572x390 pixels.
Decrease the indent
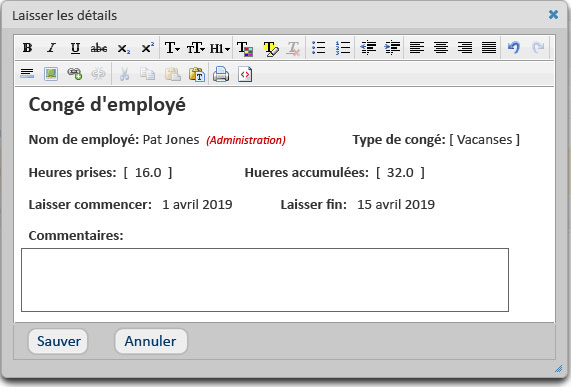tap(368, 48)
